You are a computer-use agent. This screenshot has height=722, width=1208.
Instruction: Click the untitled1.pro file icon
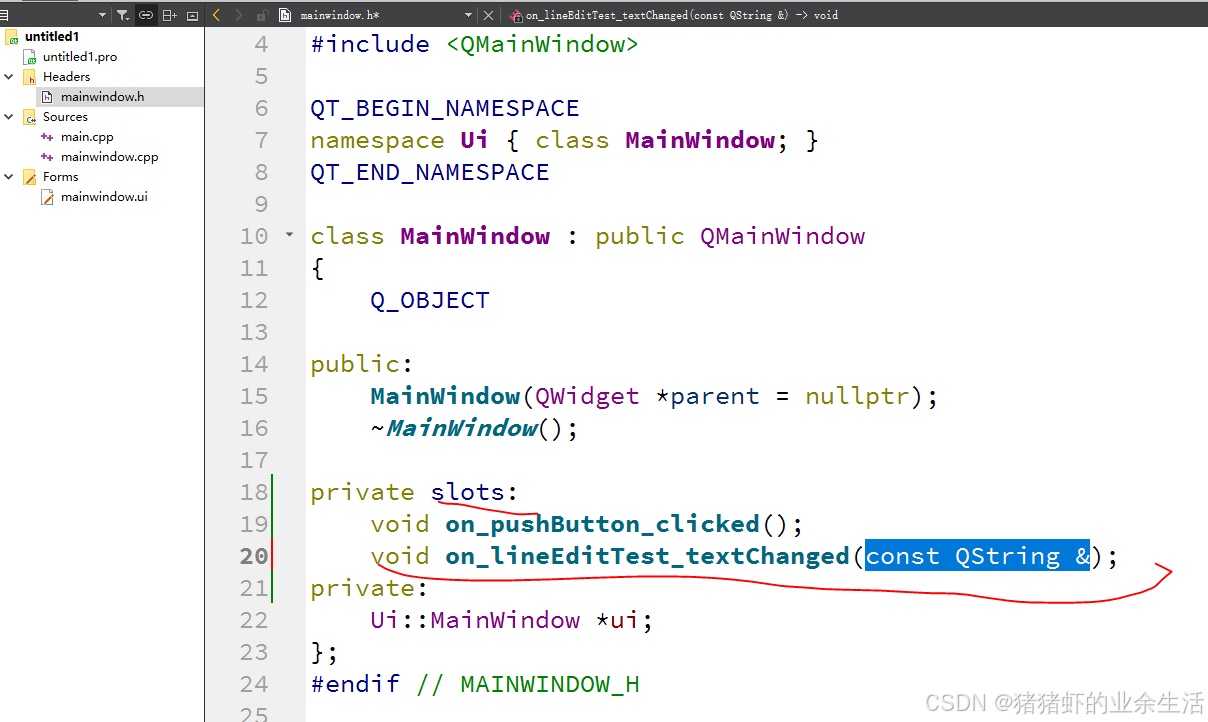pos(30,57)
